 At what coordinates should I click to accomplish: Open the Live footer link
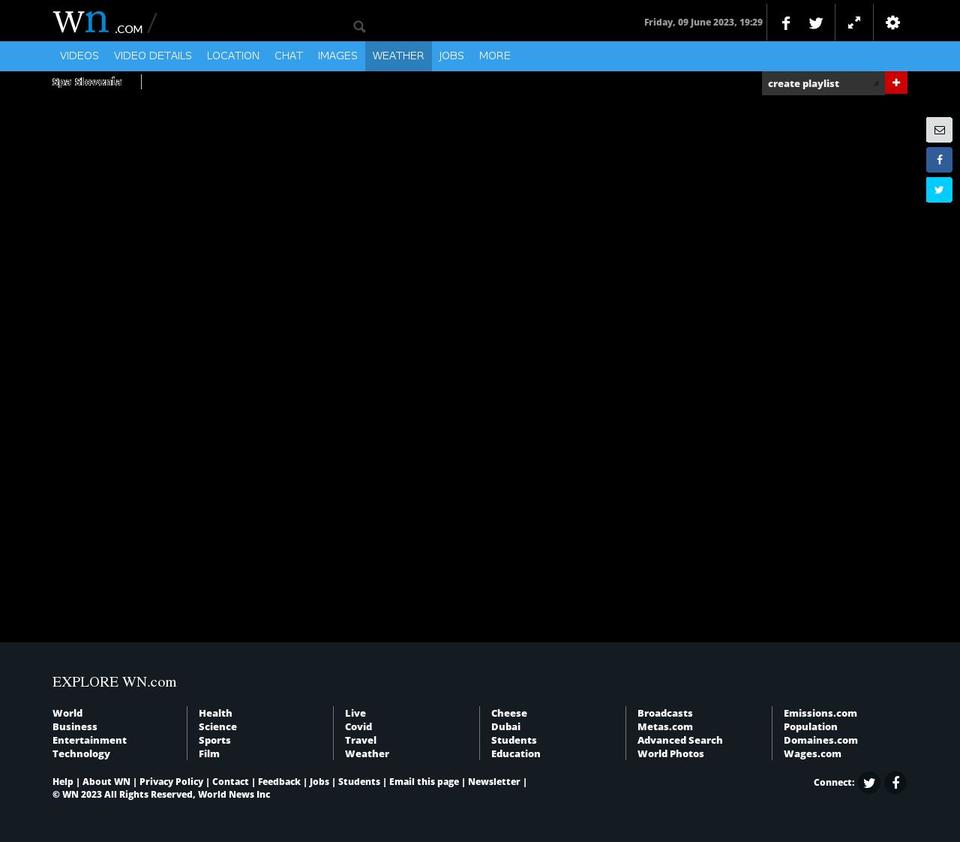point(355,713)
